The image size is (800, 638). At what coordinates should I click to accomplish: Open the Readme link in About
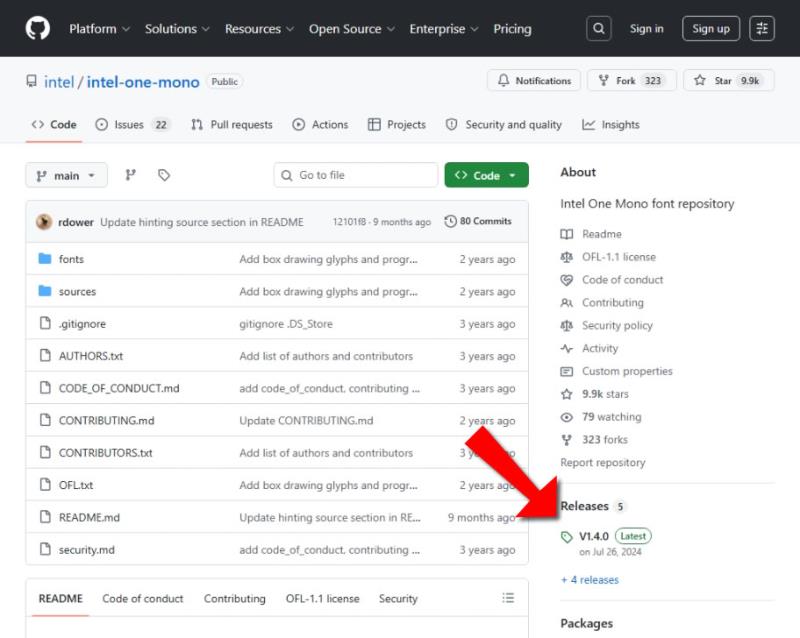point(602,234)
